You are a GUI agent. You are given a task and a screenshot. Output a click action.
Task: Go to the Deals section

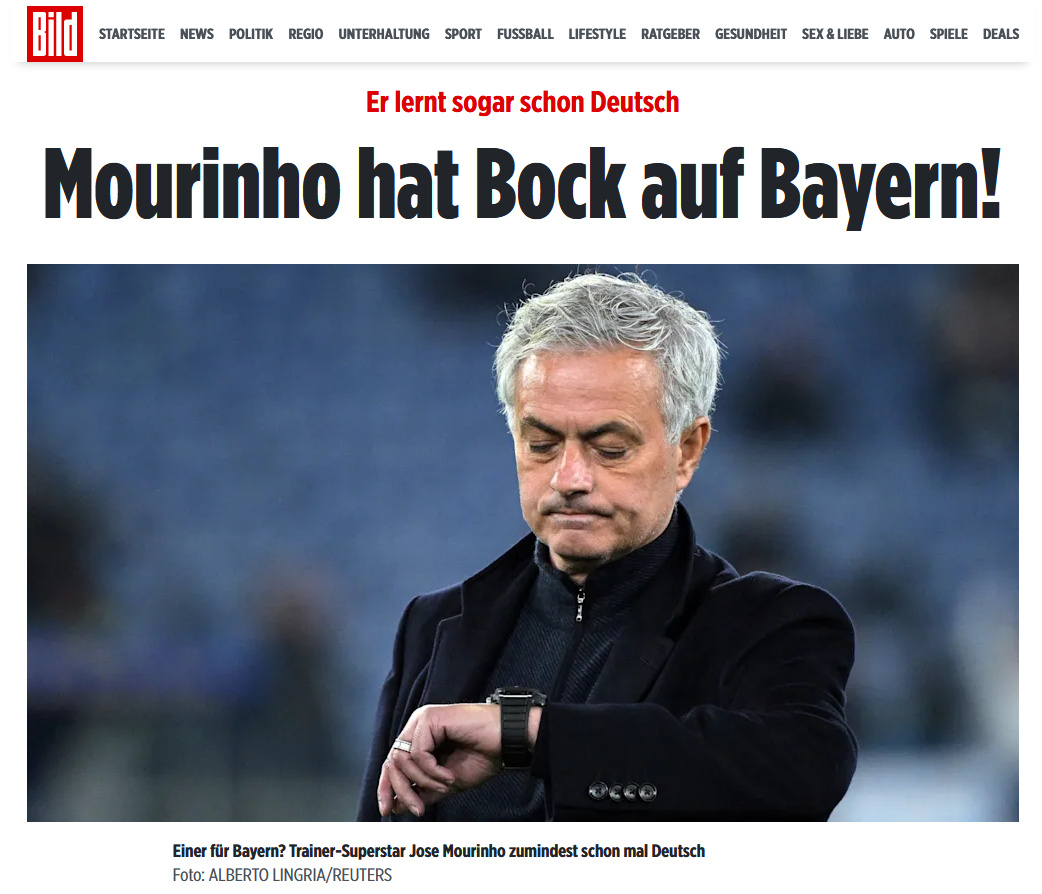pyautogui.click(x=1001, y=34)
